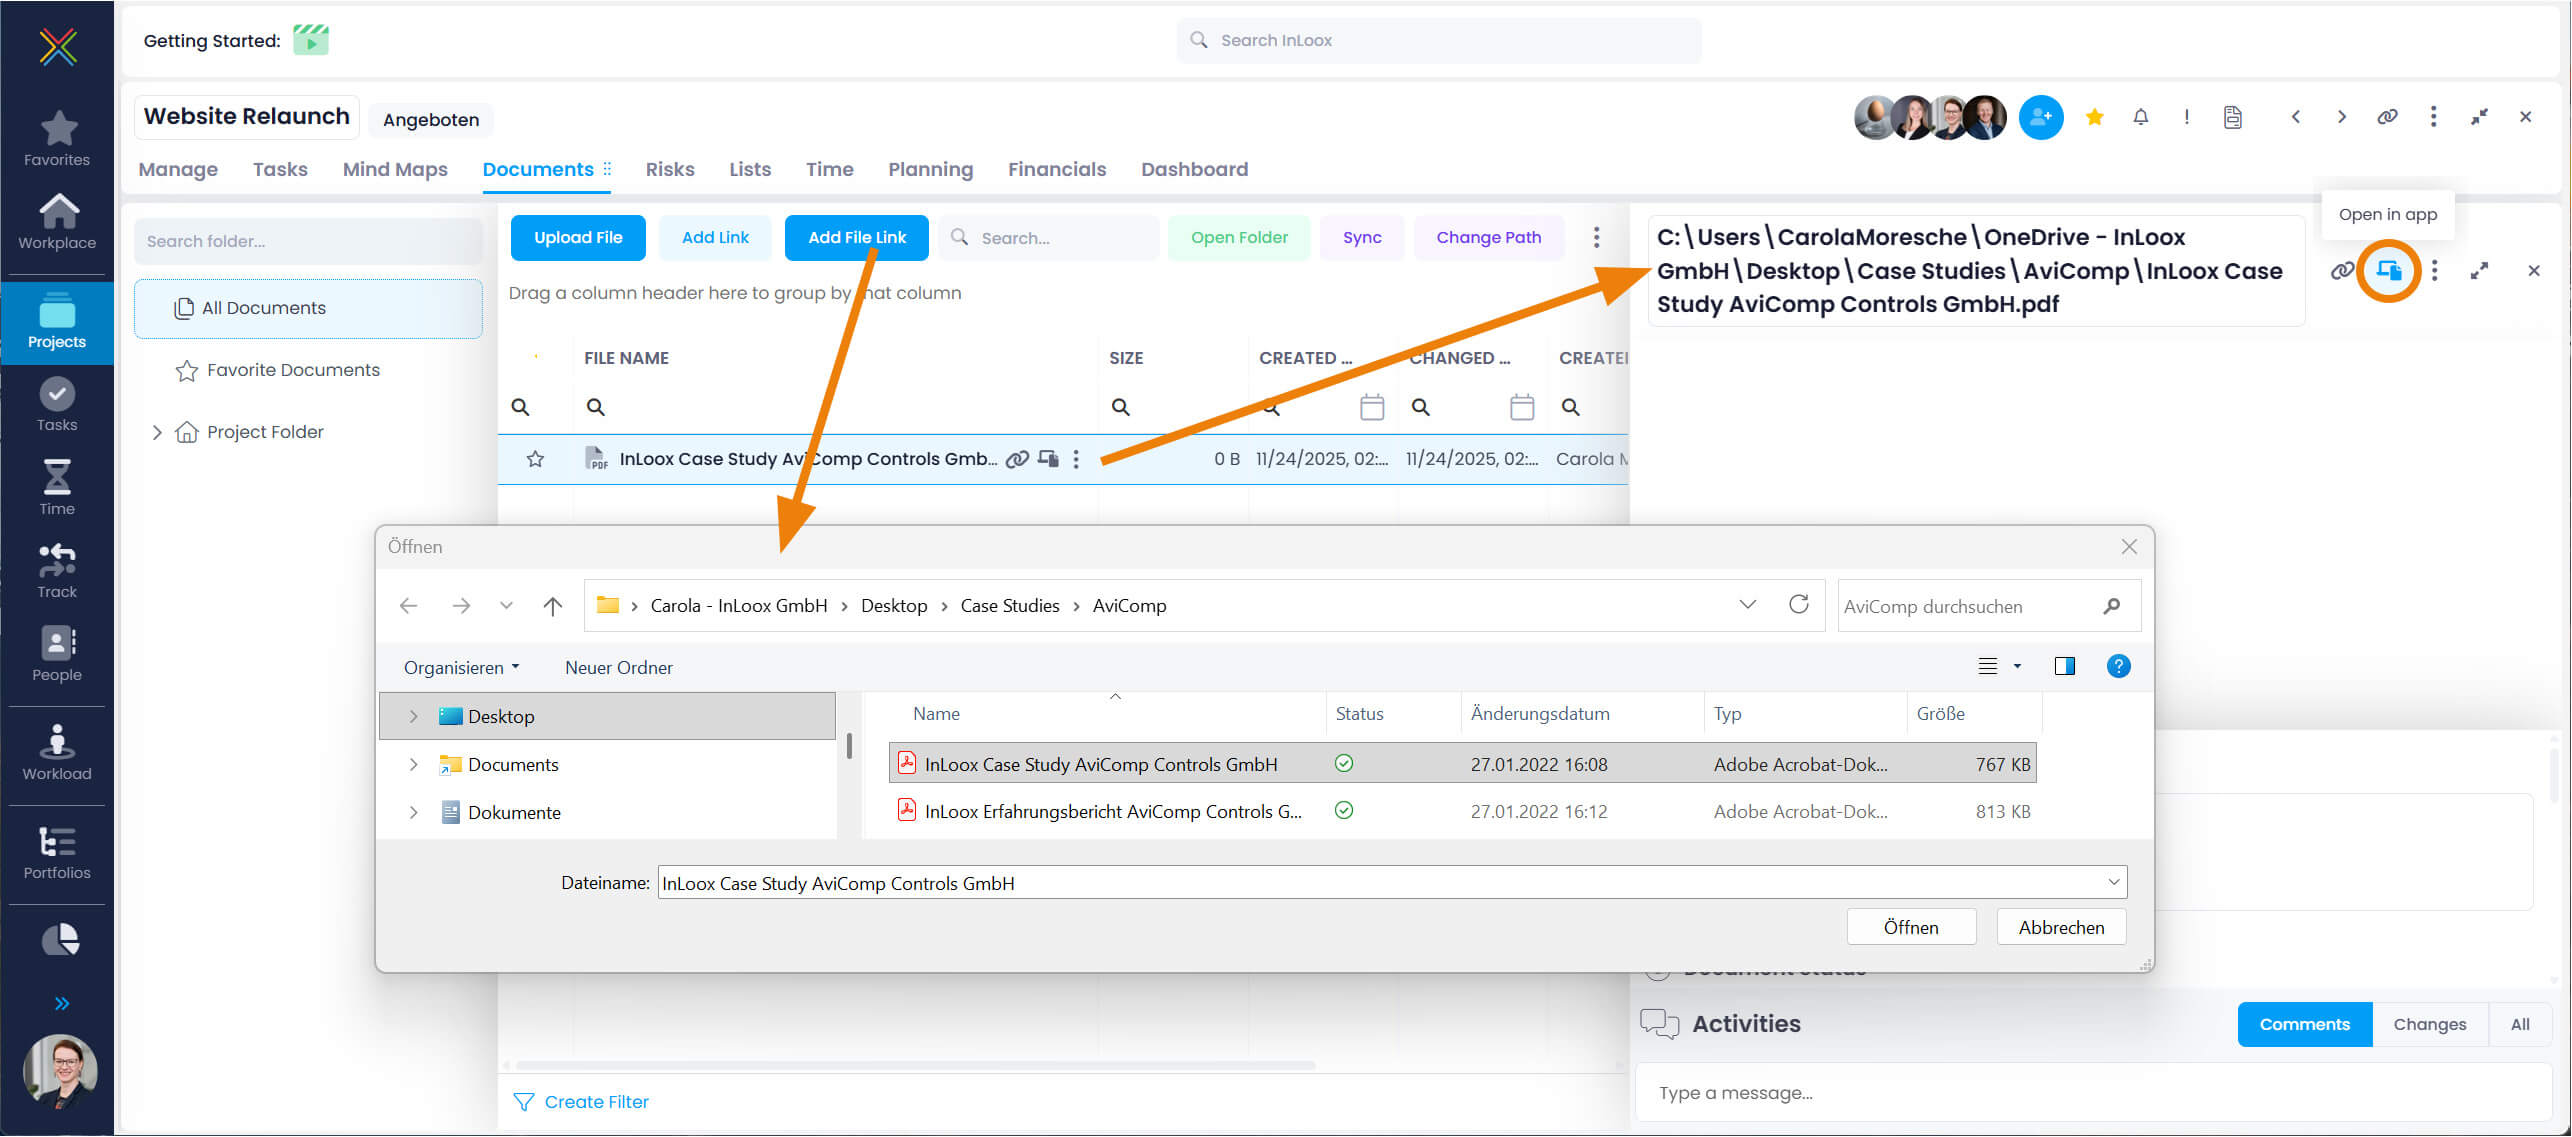The width and height of the screenshot is (2572, 1137).
Task: Click Upload File button
Action: point(578,237)
